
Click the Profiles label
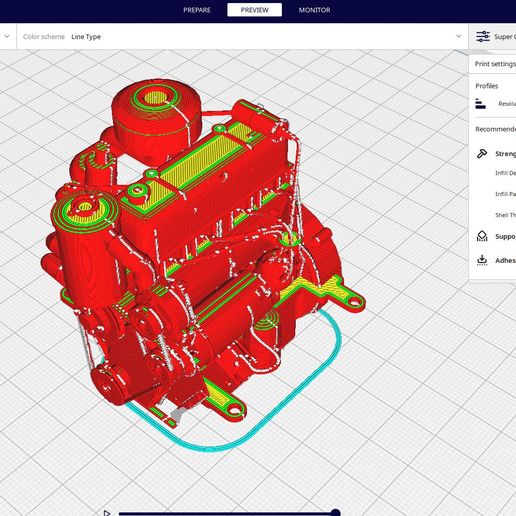tap(487, 86)
